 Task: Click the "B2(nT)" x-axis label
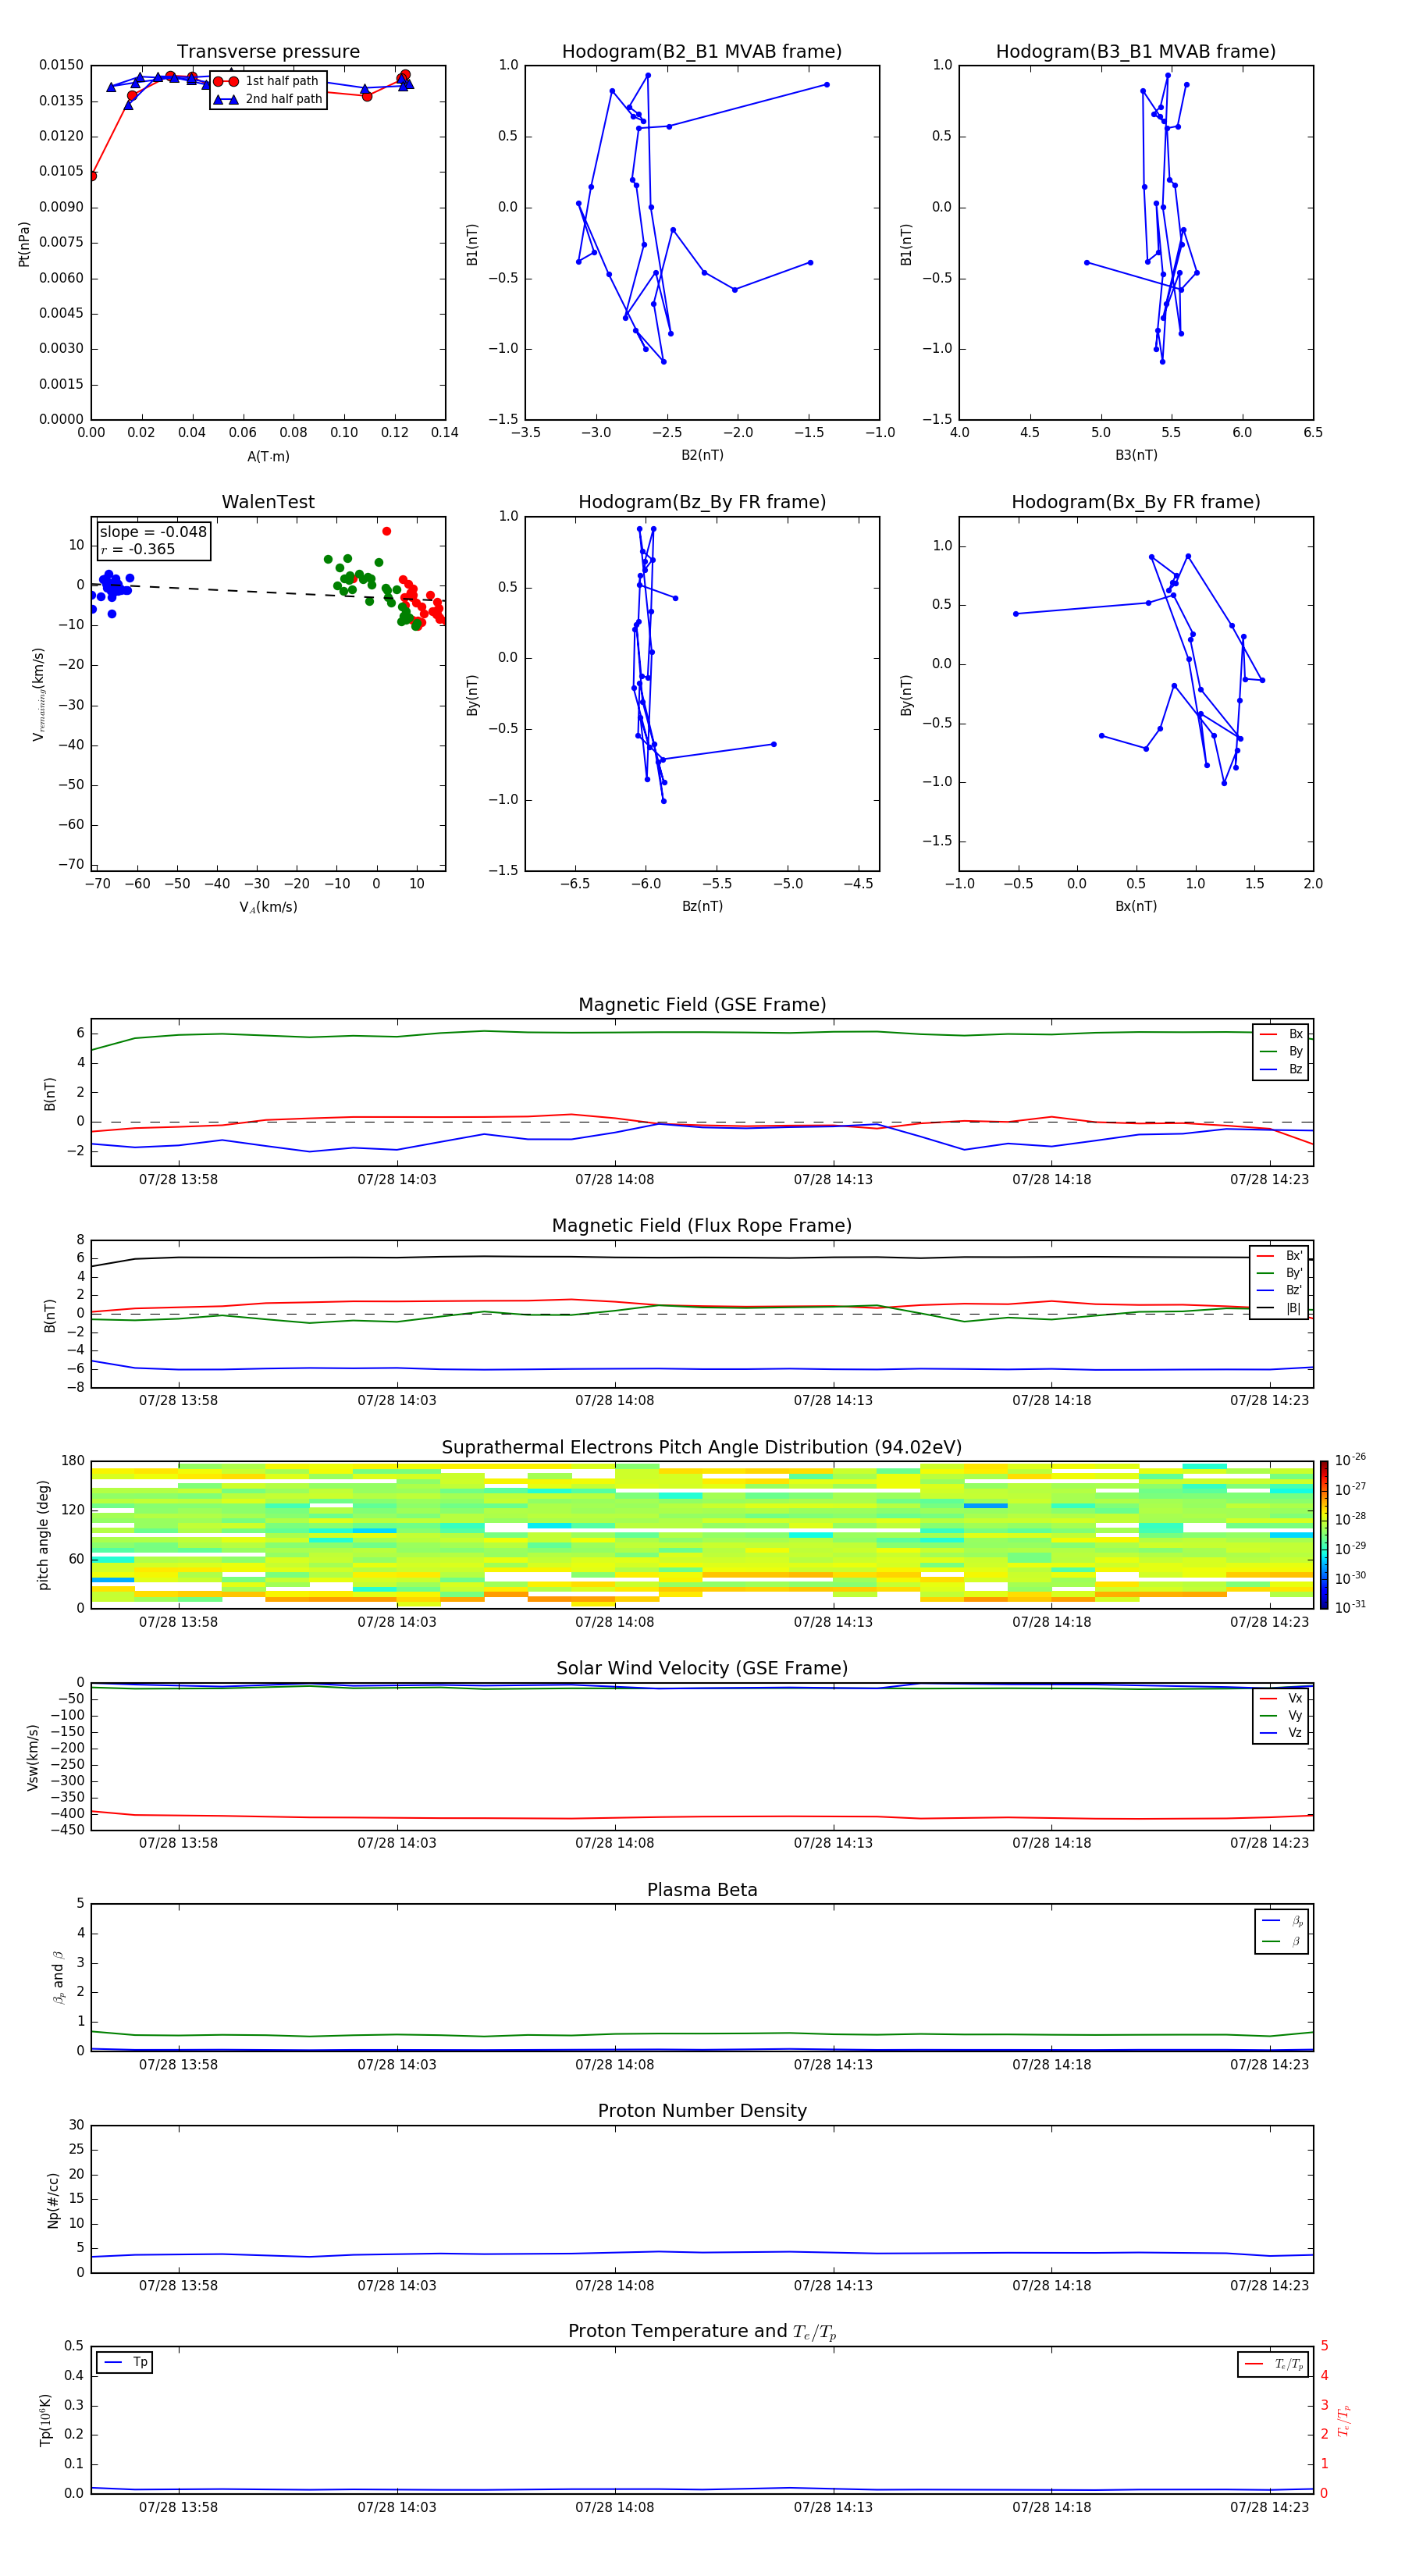pyautogui.click(x=702, y=455)
